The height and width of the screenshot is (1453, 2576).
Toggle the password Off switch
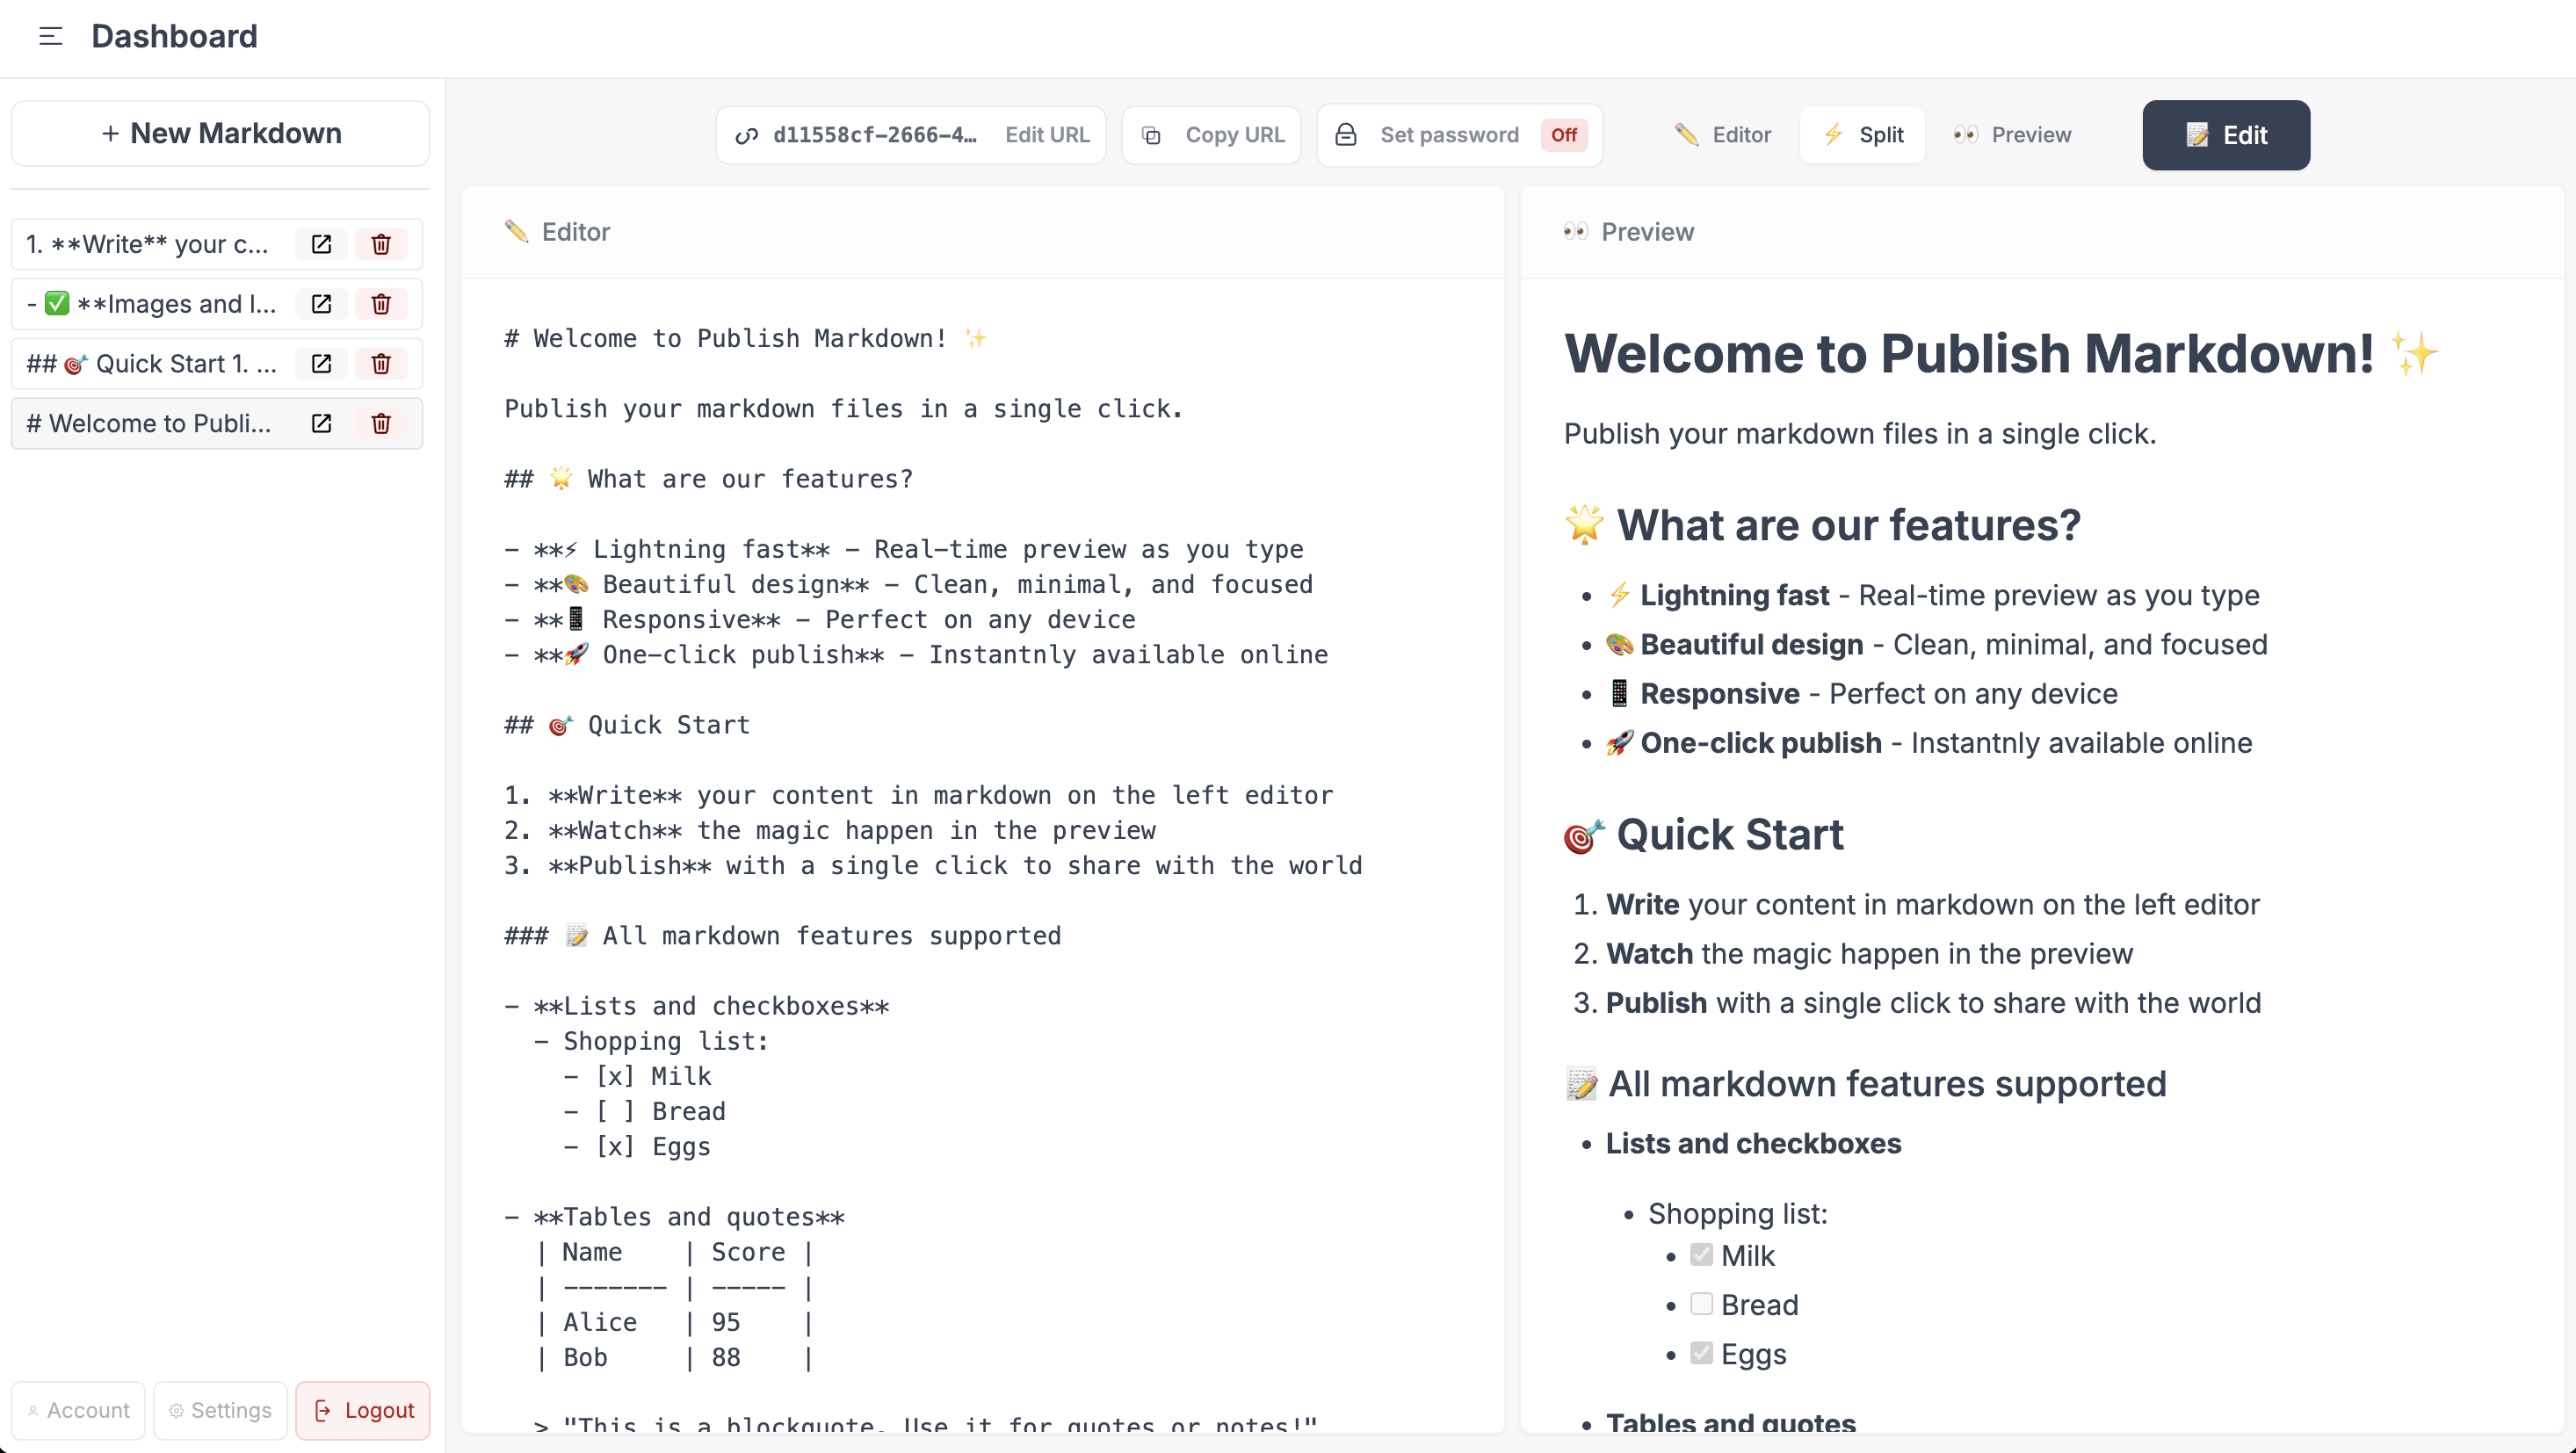pyautogui.click(x=1564, y=135)
